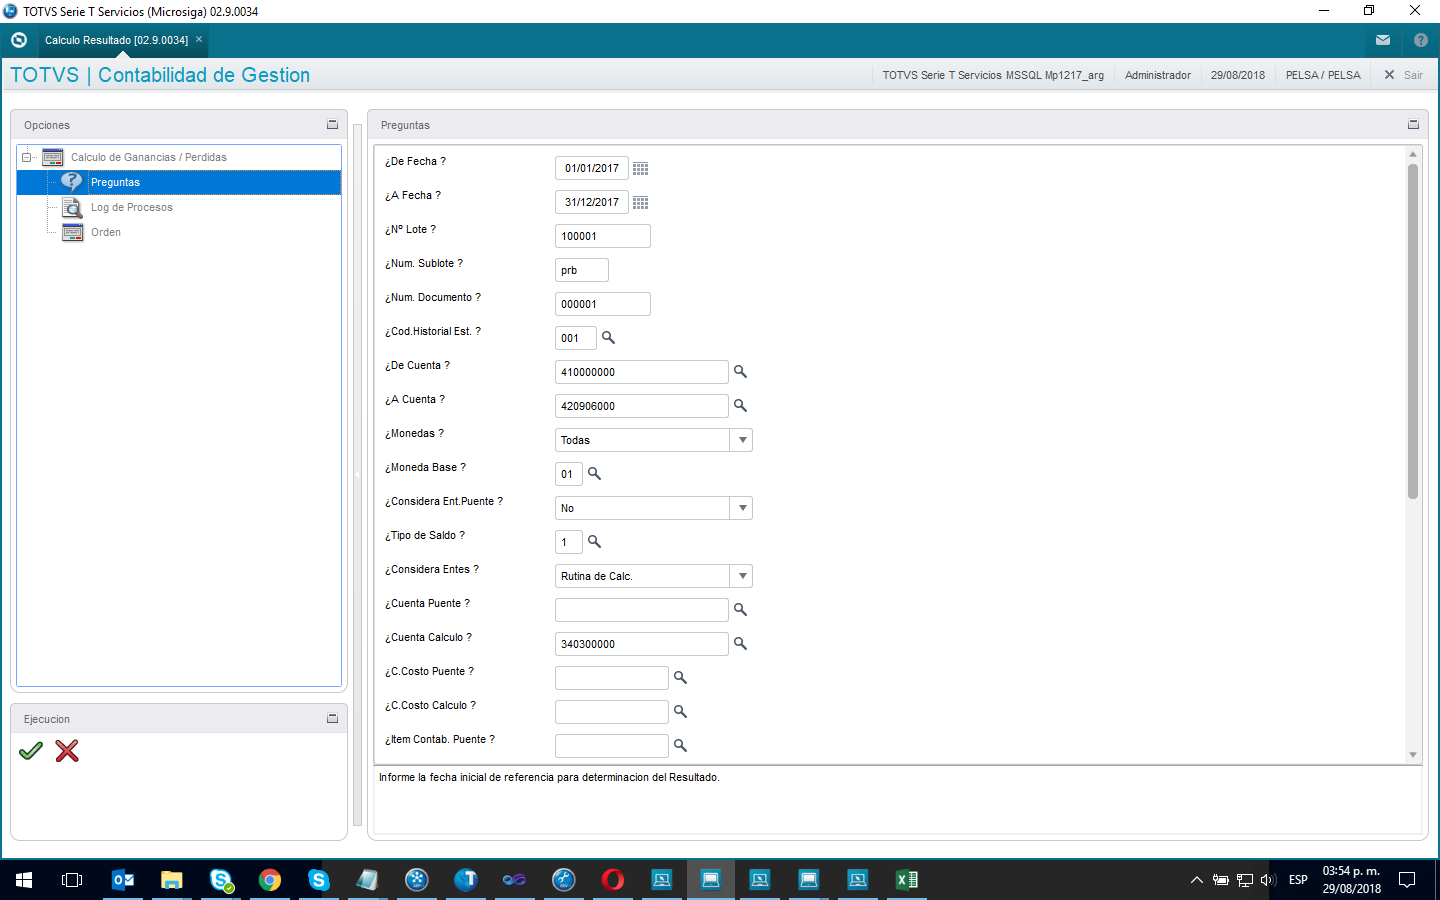Collapse Calculo de Ganancias / Perdidas tree node

click(x=27, y=158)
